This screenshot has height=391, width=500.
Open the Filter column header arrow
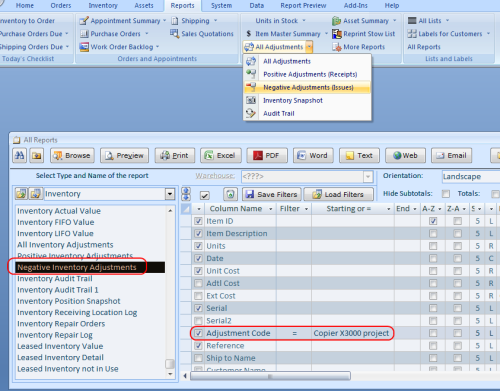click(x=306, y=209)
